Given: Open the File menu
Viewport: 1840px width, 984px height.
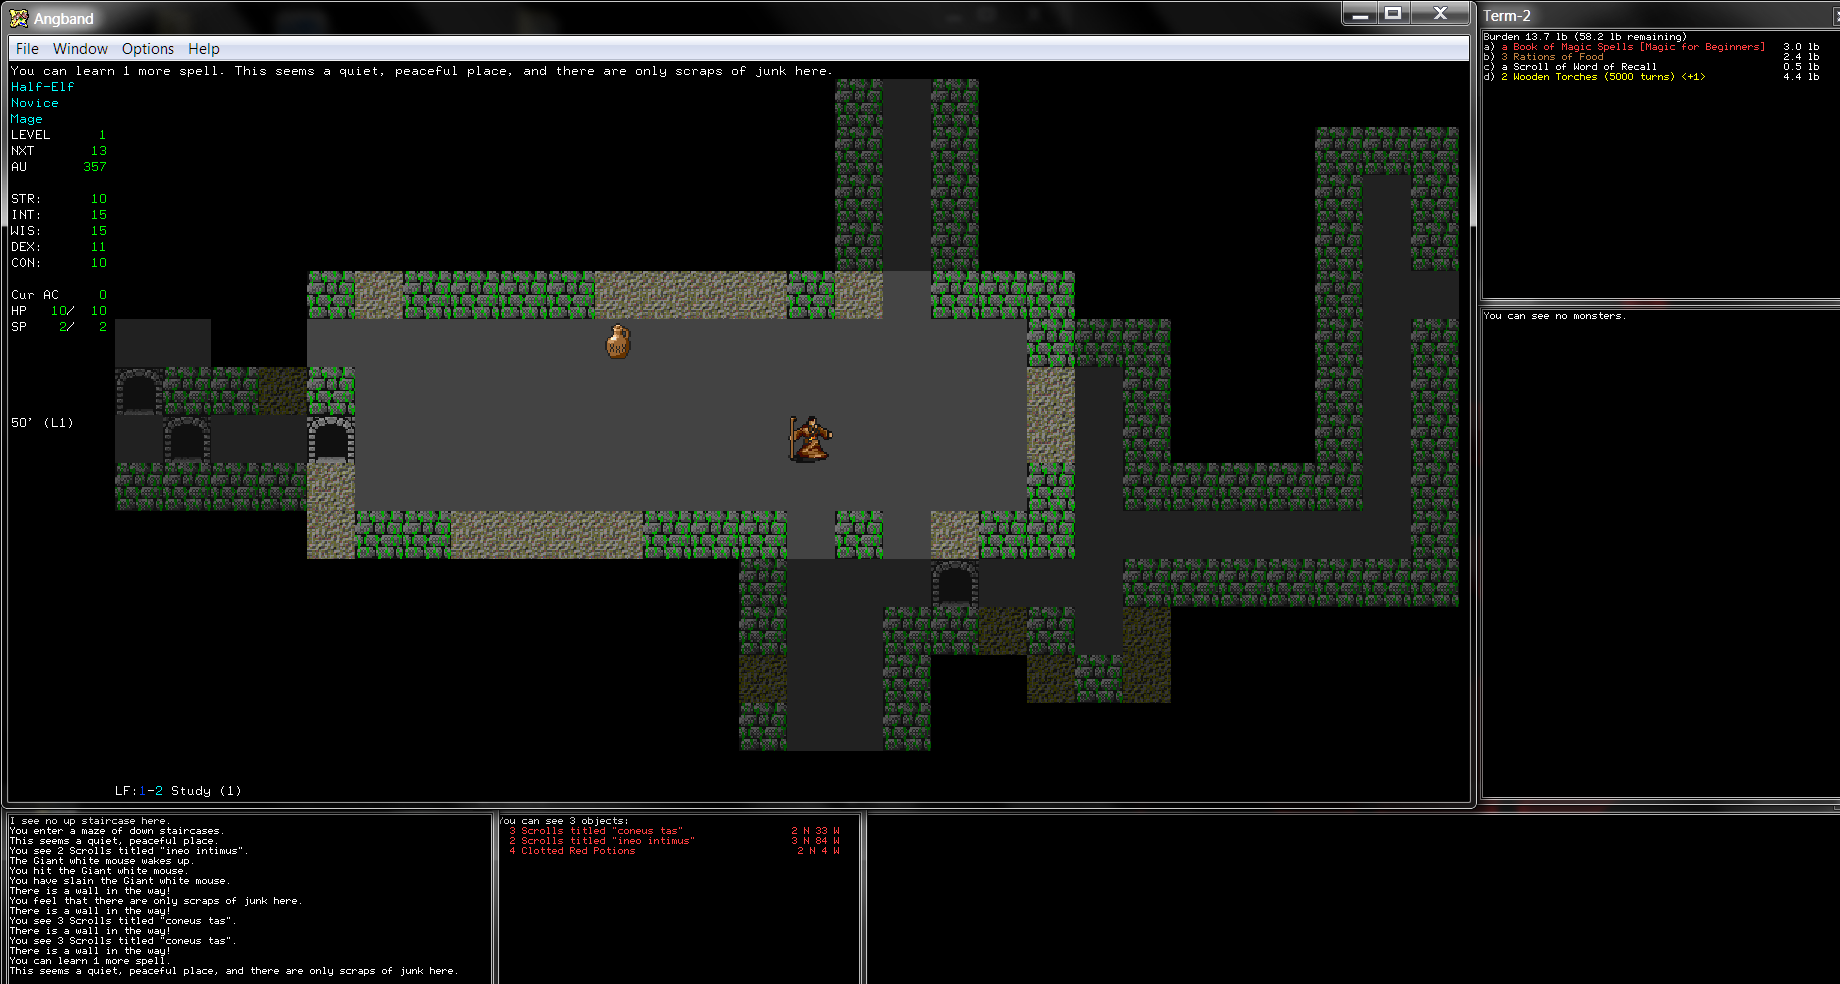Looking at the screenshot, I should [27, 49].
